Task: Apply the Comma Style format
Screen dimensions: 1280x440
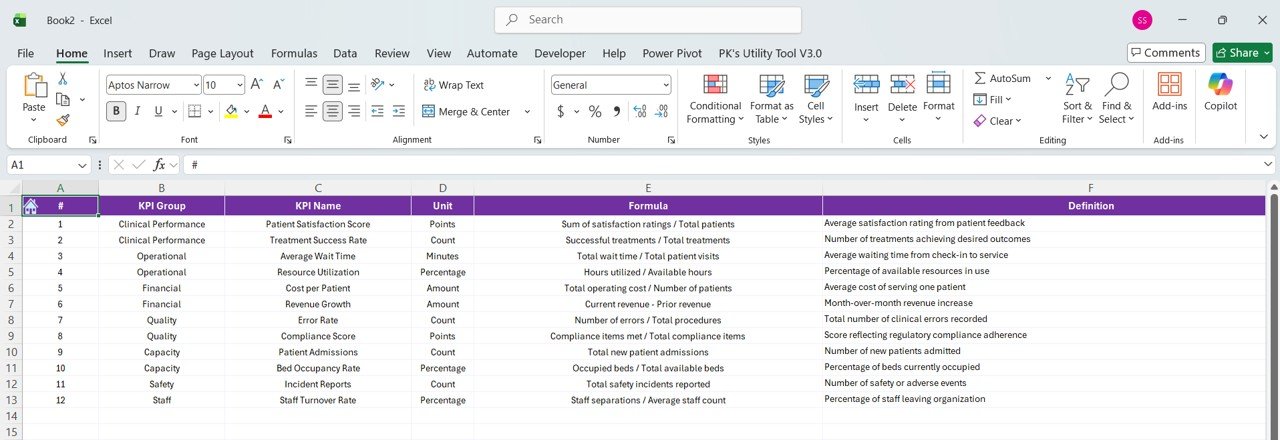Action: tap(616, 111)
